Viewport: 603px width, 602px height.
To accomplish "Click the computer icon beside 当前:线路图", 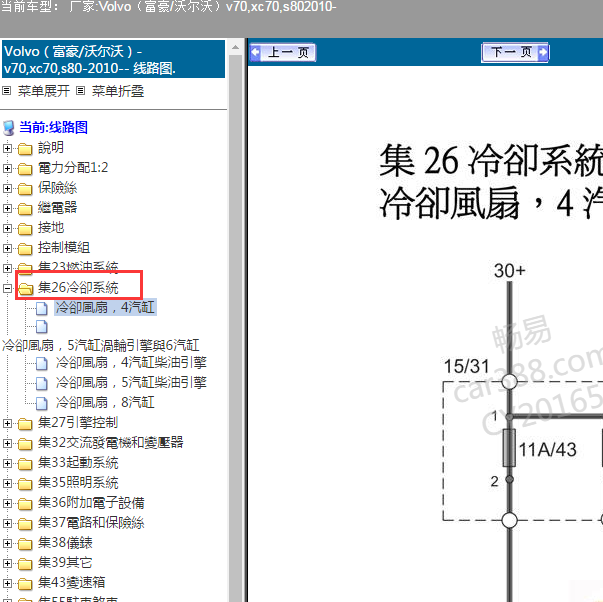I will (8, 128).
